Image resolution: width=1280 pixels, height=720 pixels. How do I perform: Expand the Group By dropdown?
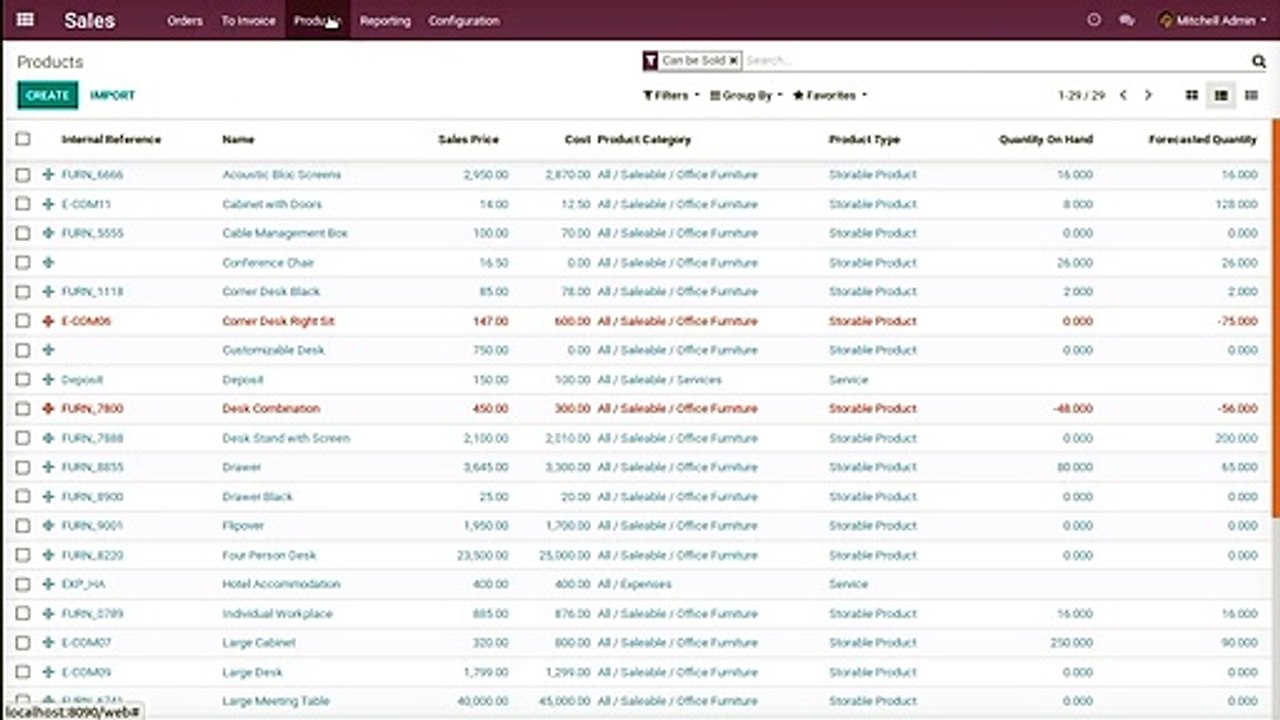746,95
